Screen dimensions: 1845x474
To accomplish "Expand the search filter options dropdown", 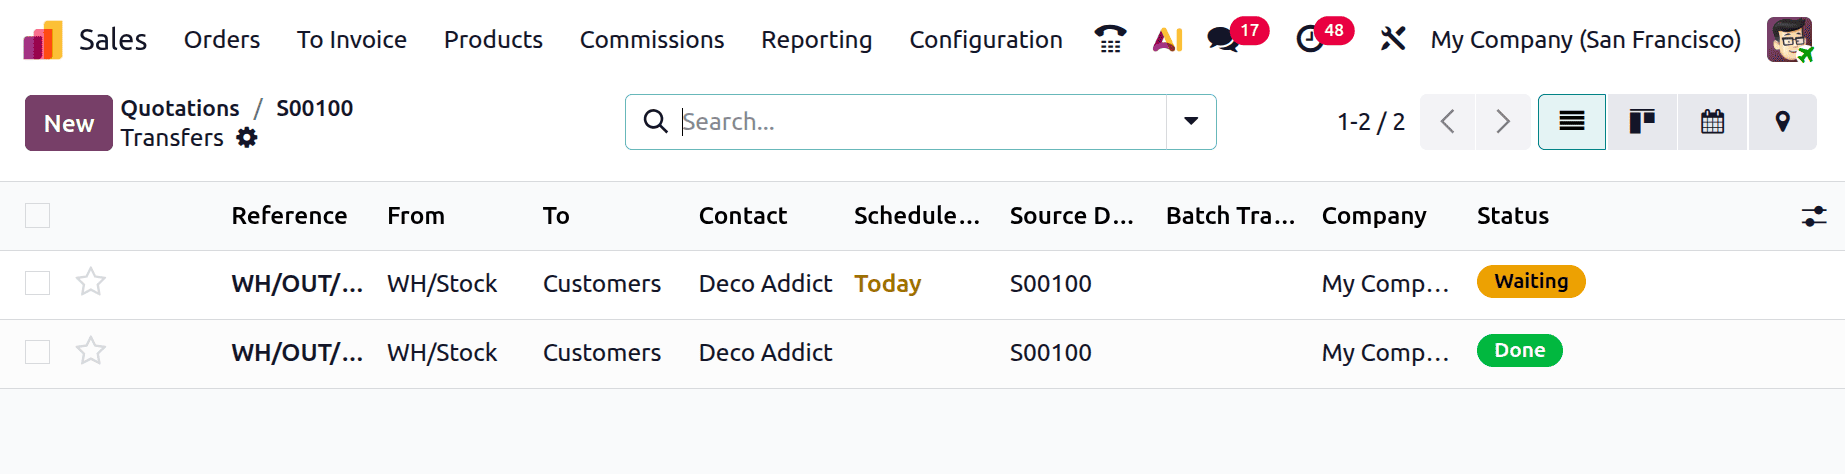I will (x=1191, y=122).
